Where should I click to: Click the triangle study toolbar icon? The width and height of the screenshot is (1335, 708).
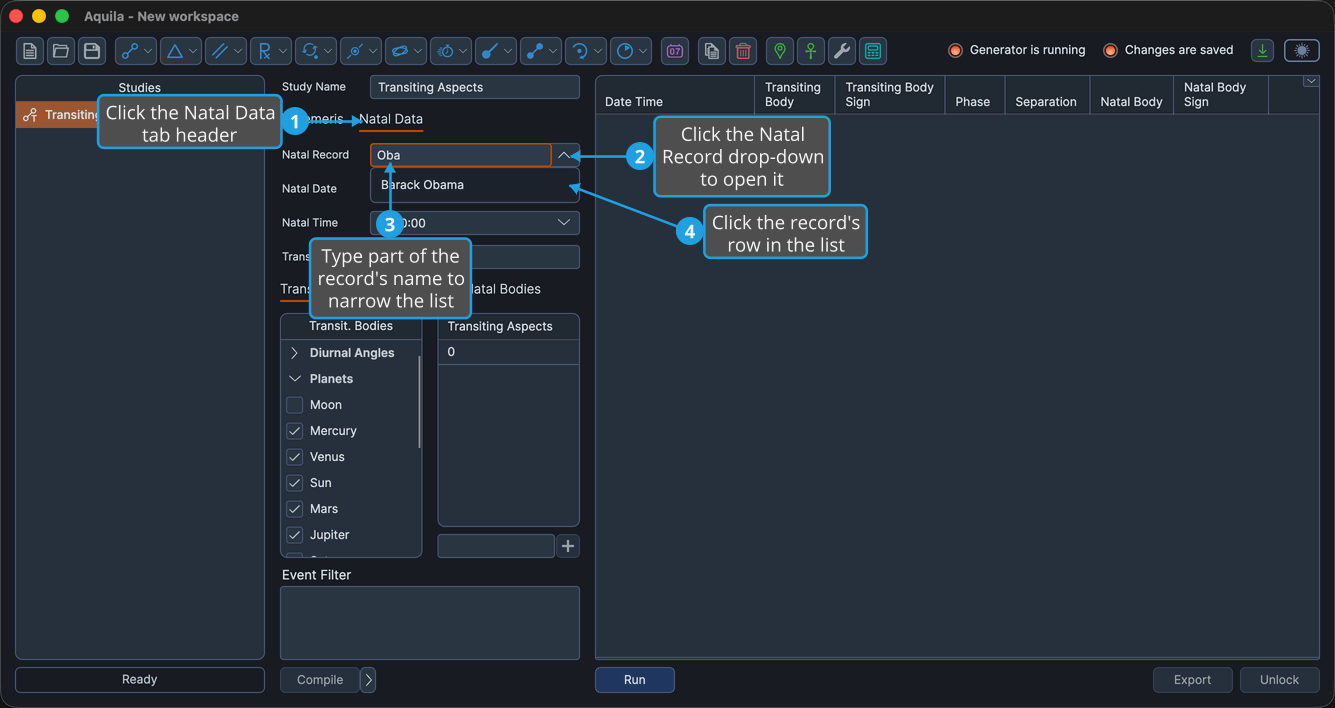pos(181,51)
